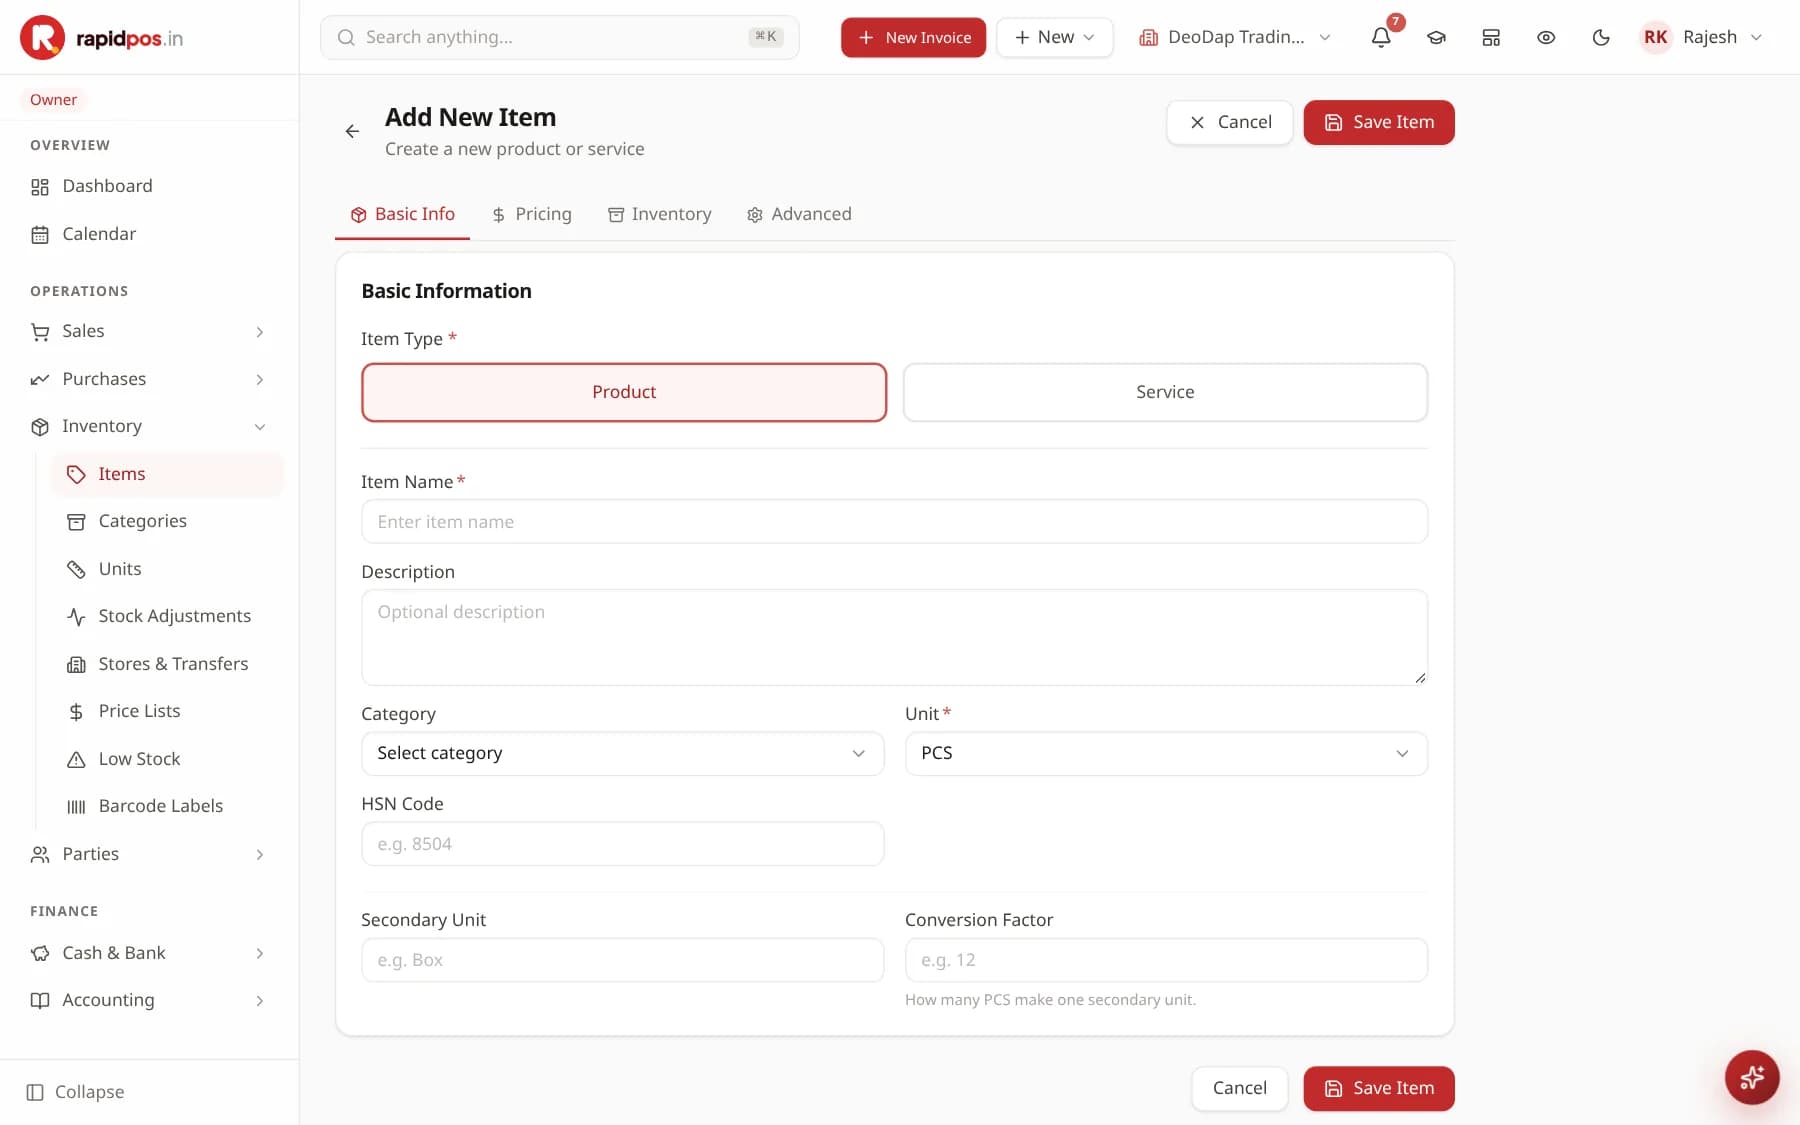Image resolution: width=1800 pixels, height=1125 pixels.
Task: Expand the Cash & Bank menu
Action: 150,953
